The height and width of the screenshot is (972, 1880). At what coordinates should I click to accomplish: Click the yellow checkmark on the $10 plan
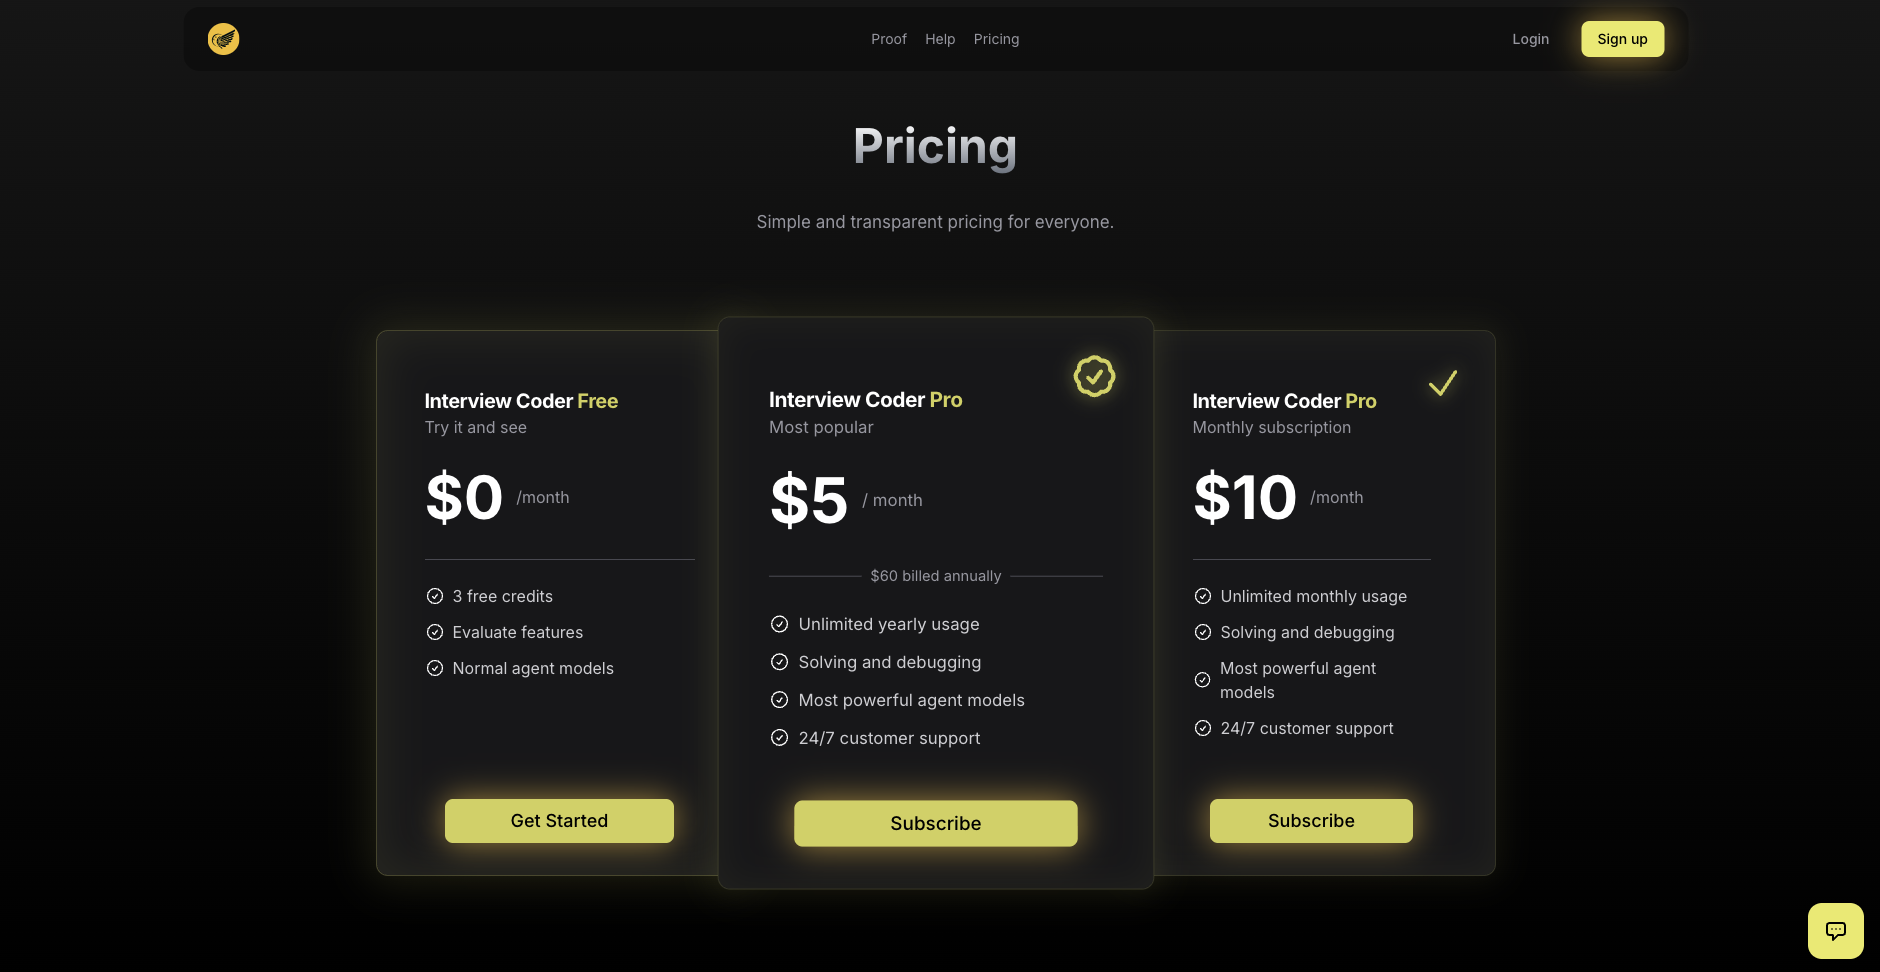pyautogui.click(x=1442, y=383)
